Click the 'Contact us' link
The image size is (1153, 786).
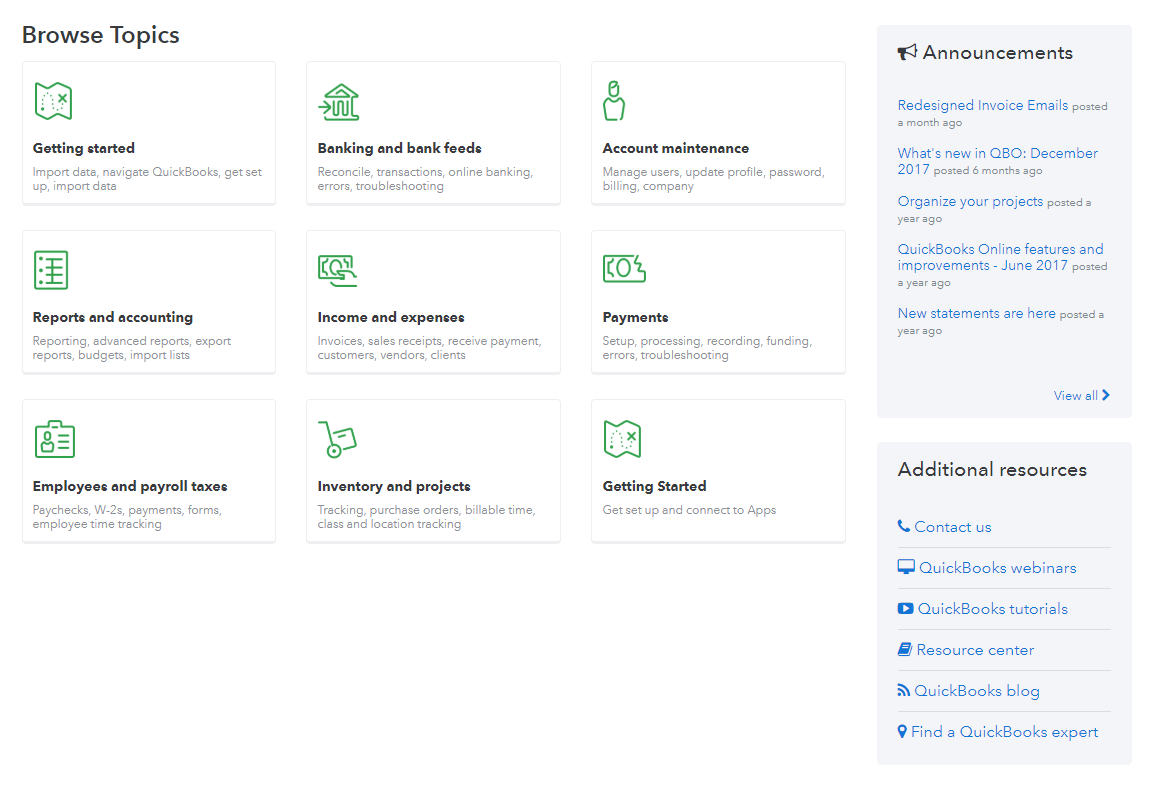tap(953, 526)
